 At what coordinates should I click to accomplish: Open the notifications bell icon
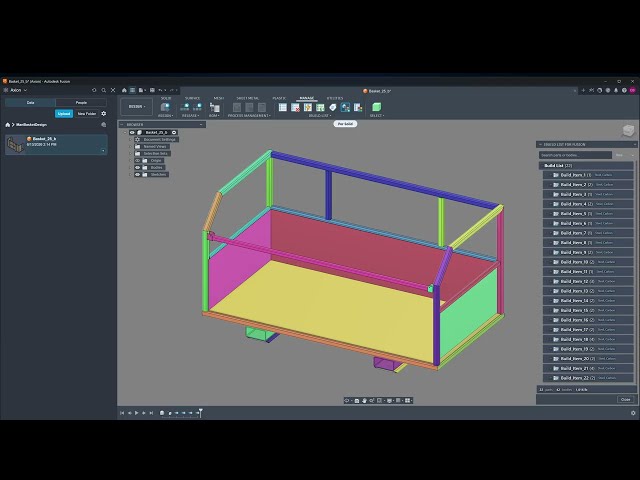coord(616,90)
